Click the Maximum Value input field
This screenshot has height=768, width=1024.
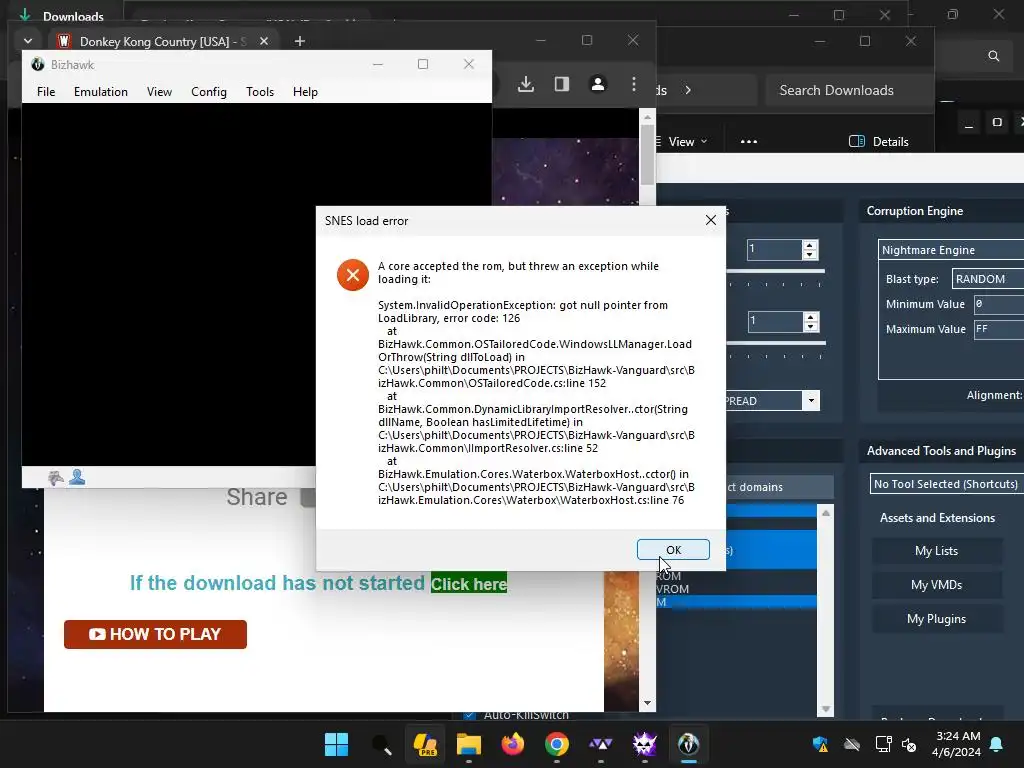tap(999, 329)
